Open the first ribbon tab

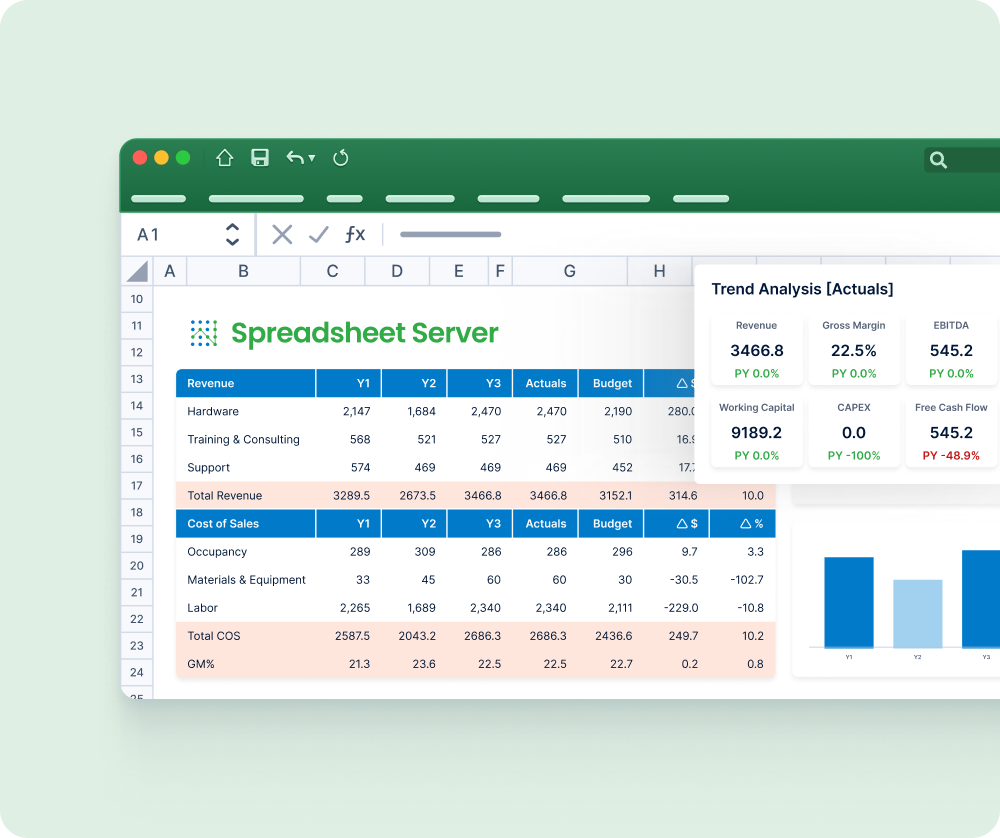pos(158,199)
